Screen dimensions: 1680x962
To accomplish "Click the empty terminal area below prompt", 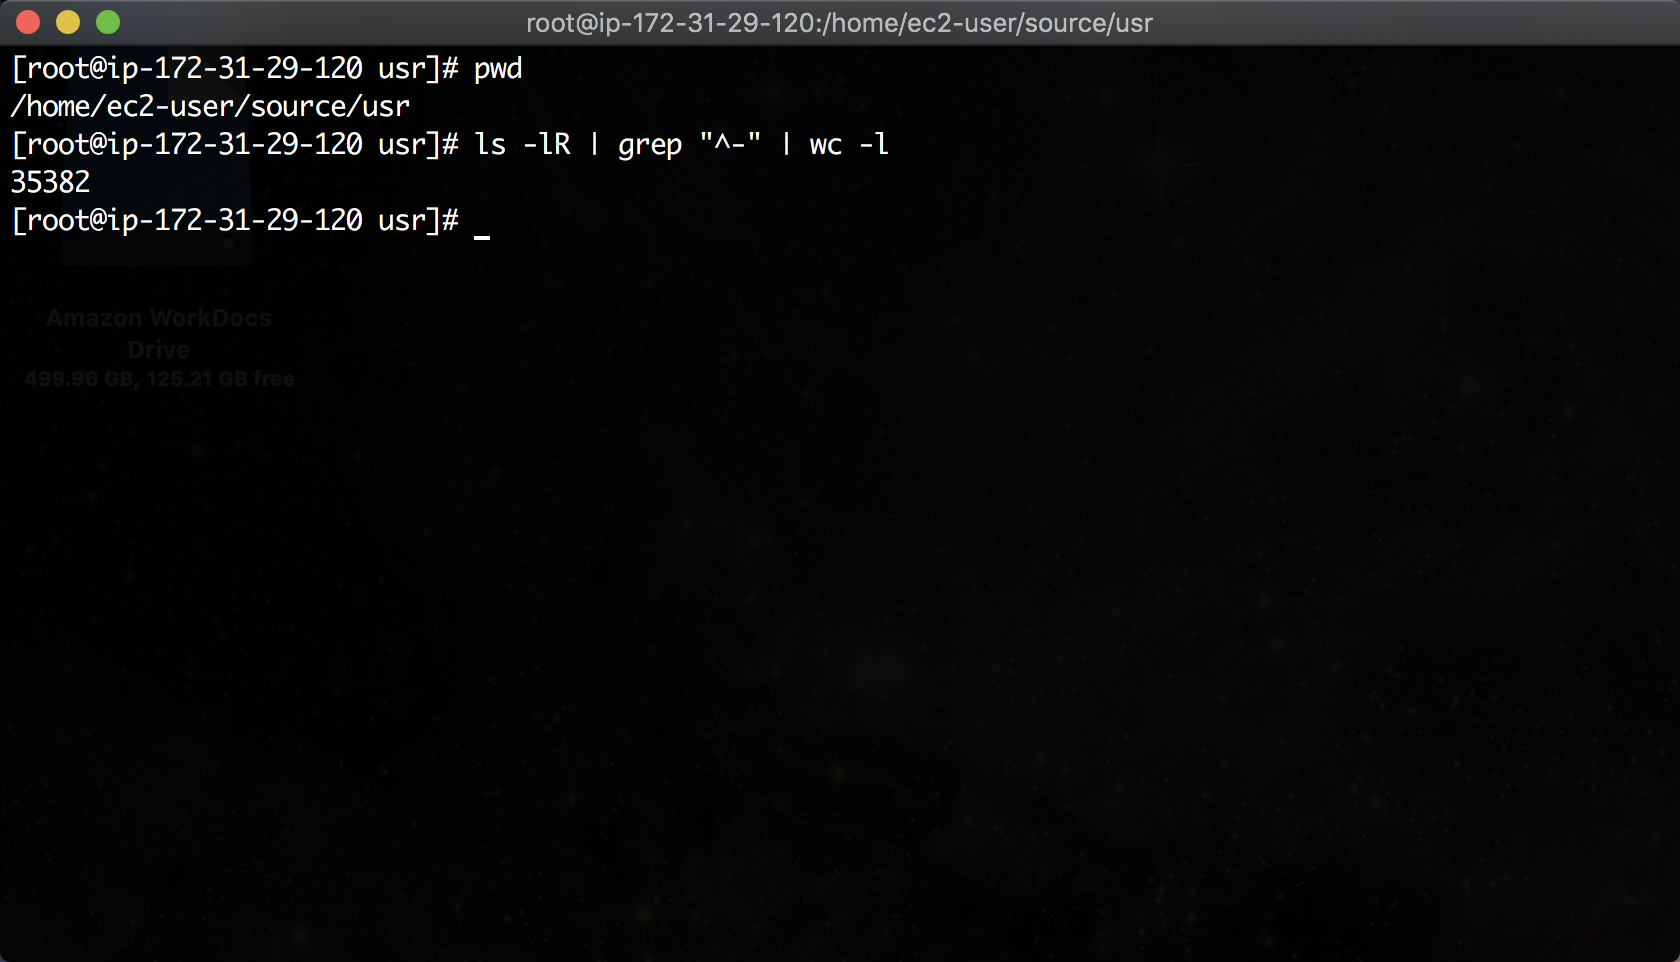I will [840, 600].
